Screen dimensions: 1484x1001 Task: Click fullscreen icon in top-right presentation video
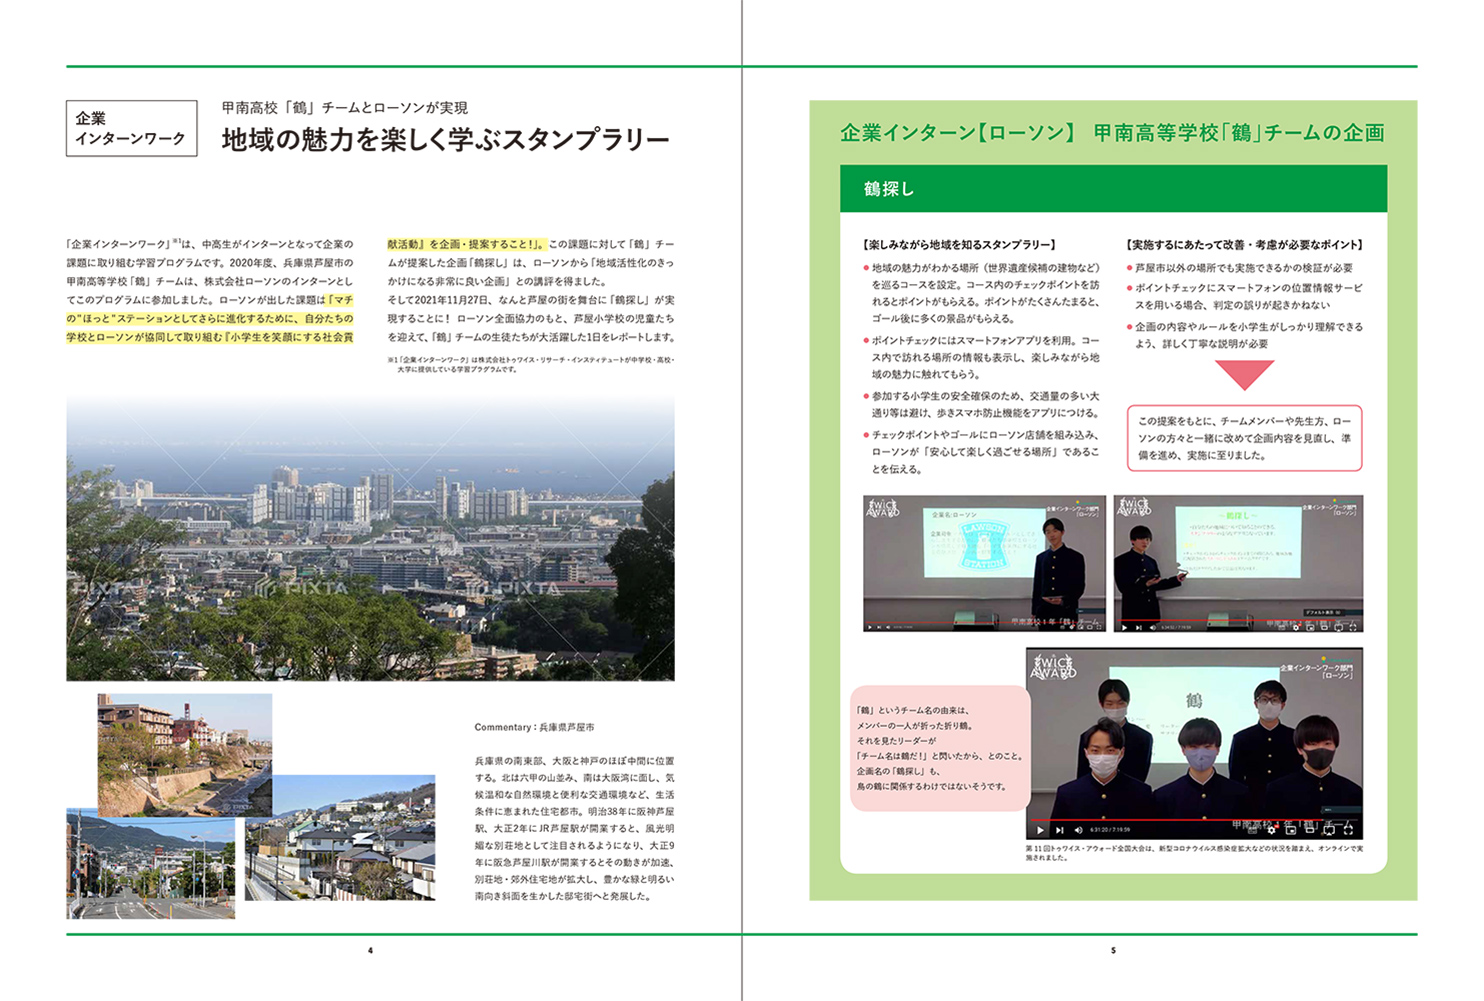[1353, 627]
